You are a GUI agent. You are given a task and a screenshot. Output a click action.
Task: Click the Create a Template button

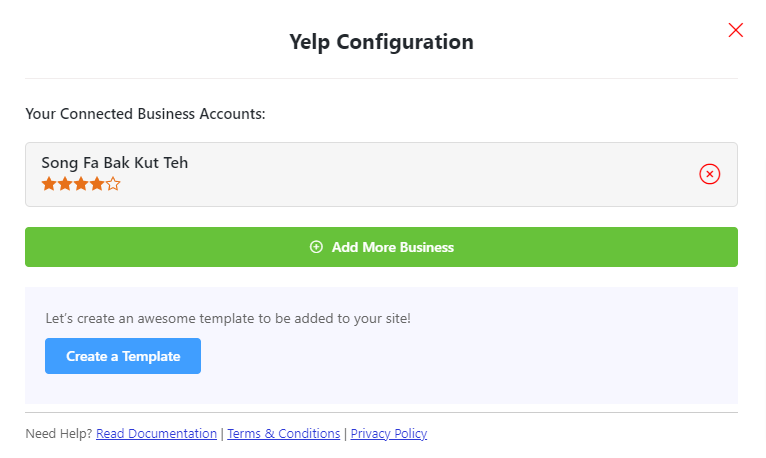(123, 356)
